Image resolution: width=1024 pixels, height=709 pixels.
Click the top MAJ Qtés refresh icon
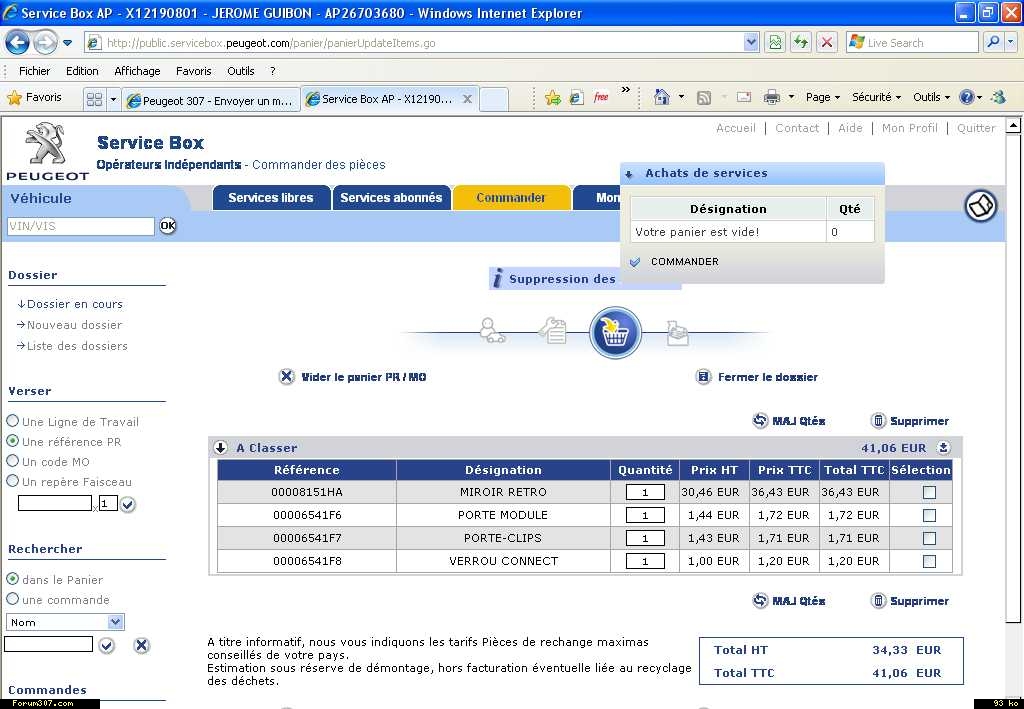click(x=760, y=421)
